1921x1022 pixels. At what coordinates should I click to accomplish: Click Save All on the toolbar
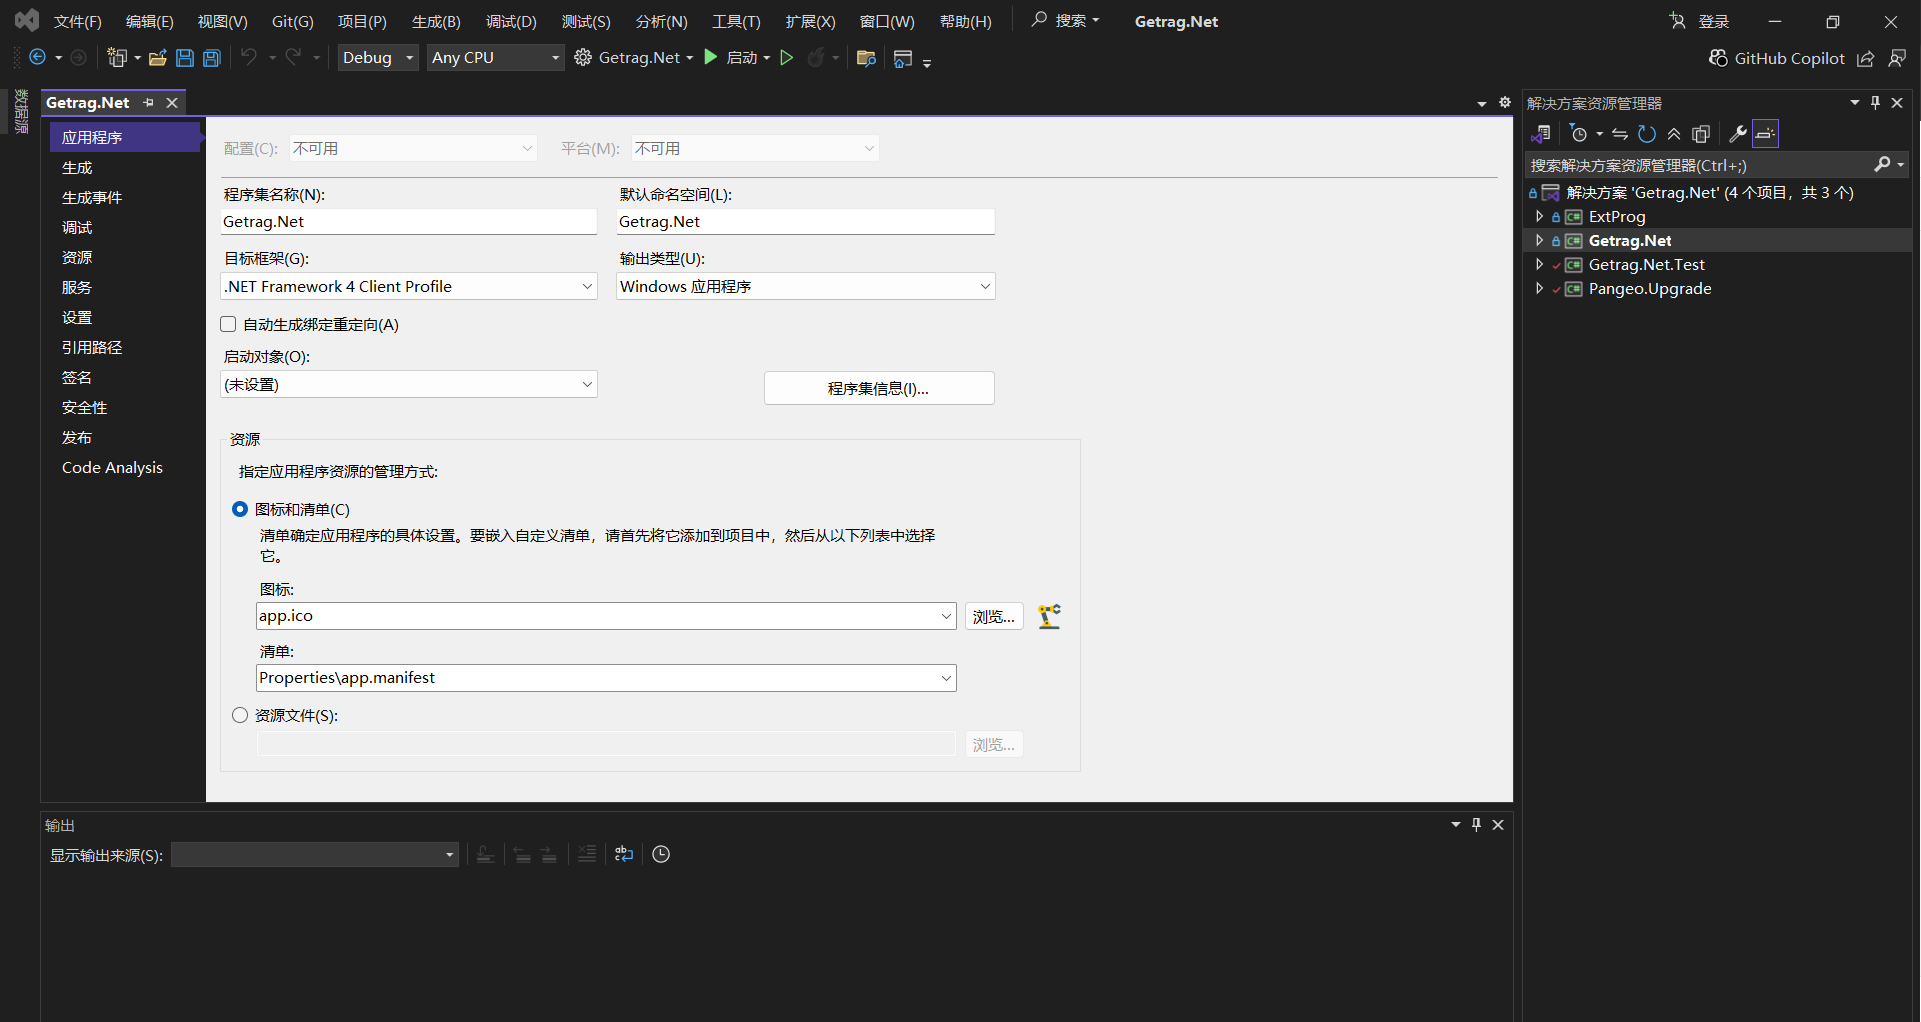[x=211, y=57]
